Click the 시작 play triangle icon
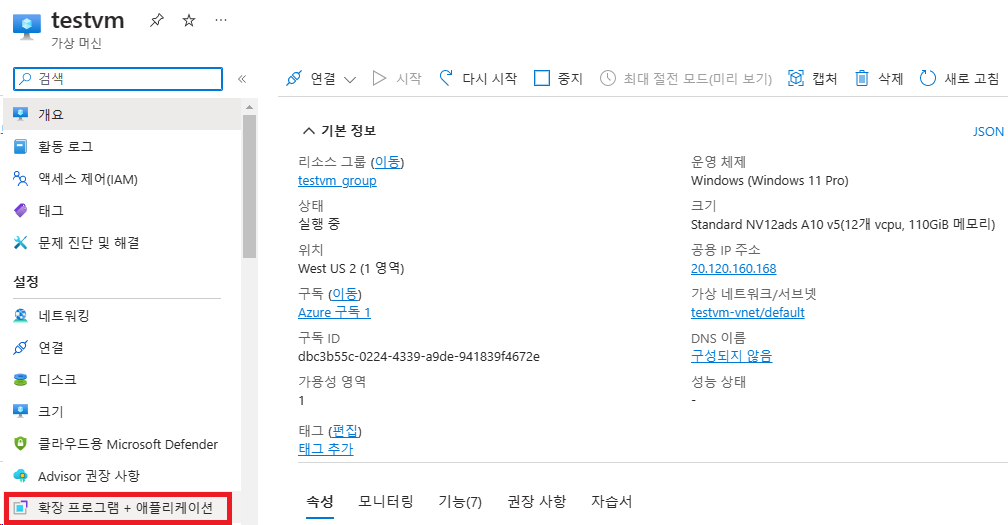 379,78
